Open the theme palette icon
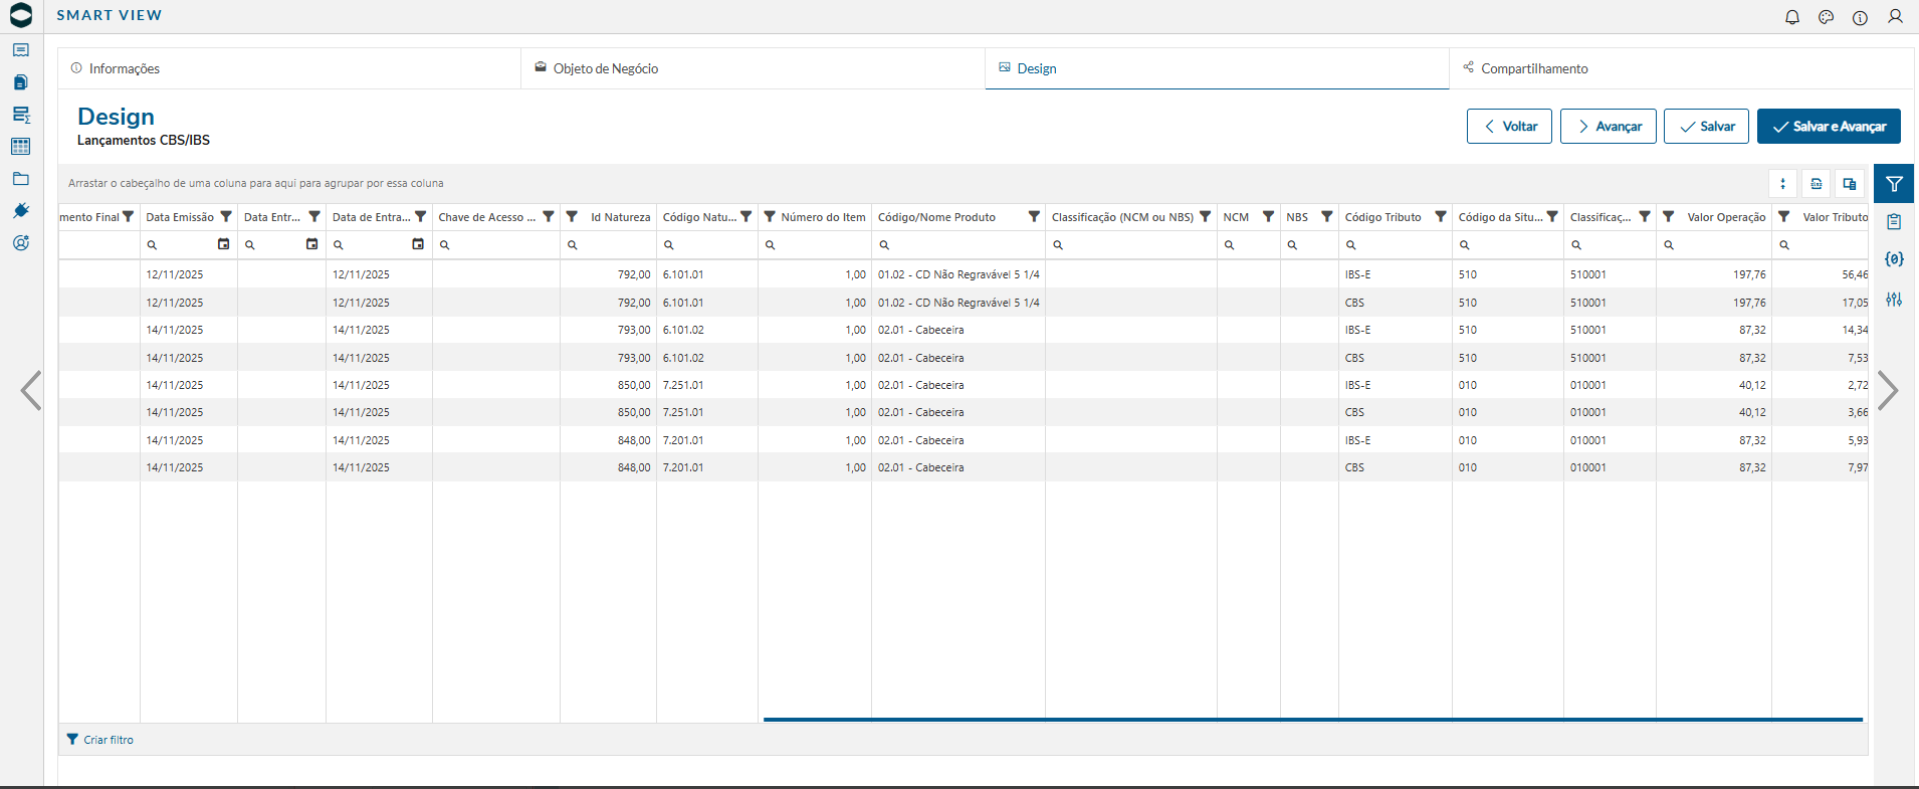Viewport: 1919px width, 789px height. (x=1826, y=17)
